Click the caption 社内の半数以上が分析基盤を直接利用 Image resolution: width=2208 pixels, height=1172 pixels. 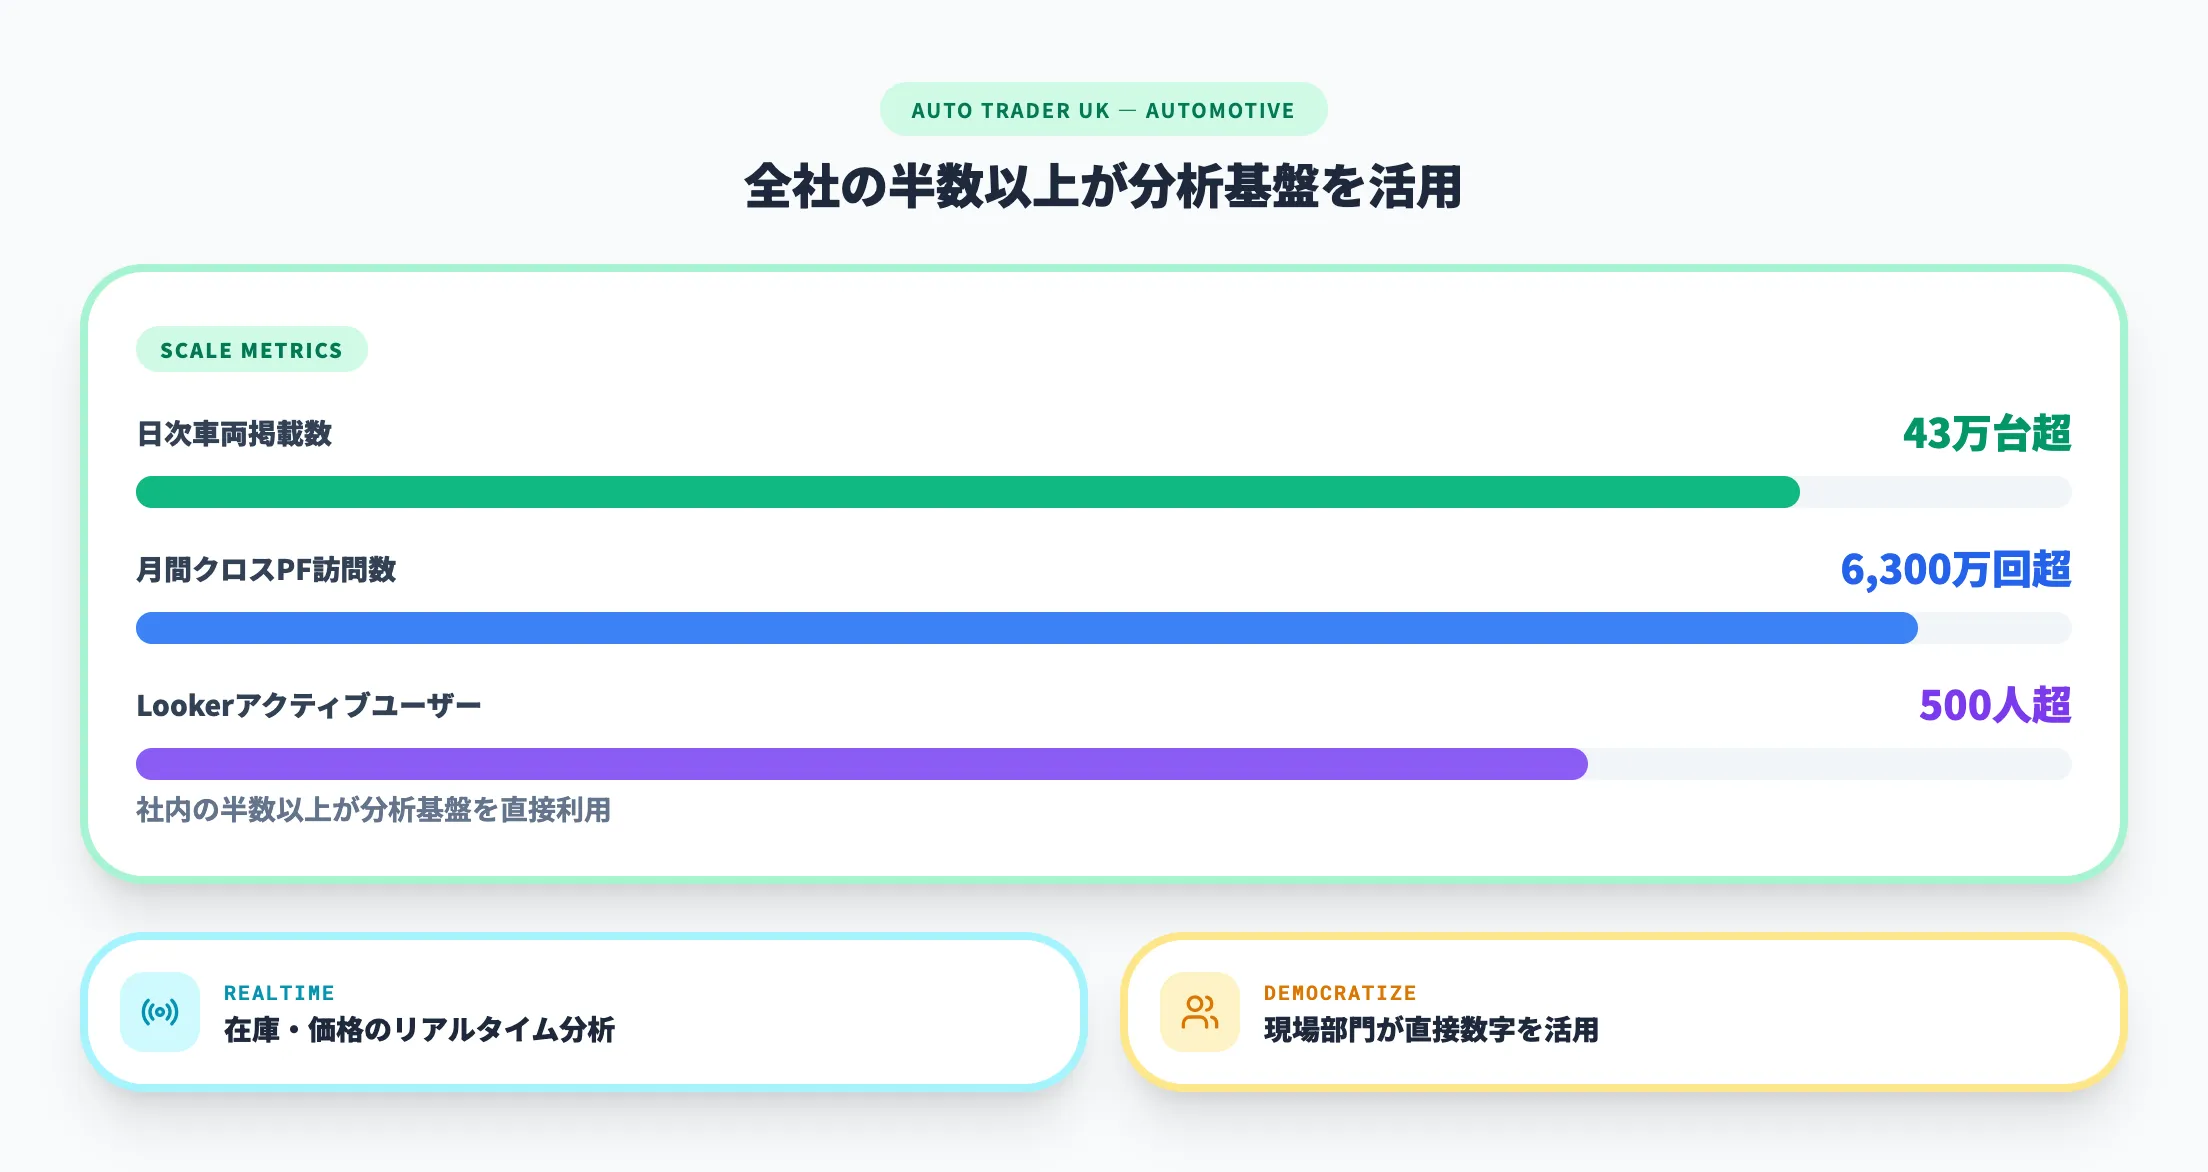point(373,810)
